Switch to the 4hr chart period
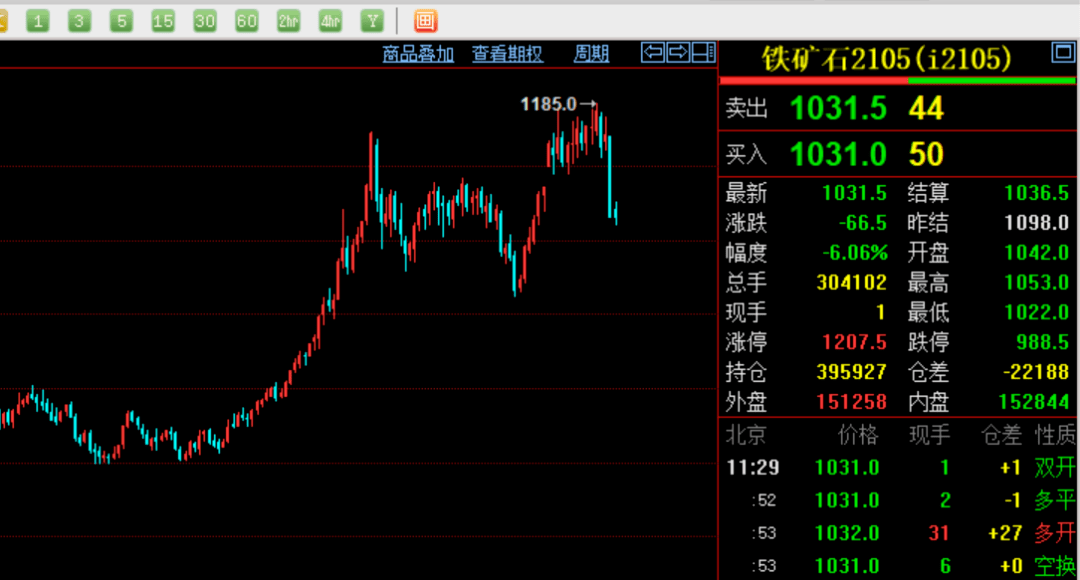This screenshot has height=580, width=1080. click(330, 20)
